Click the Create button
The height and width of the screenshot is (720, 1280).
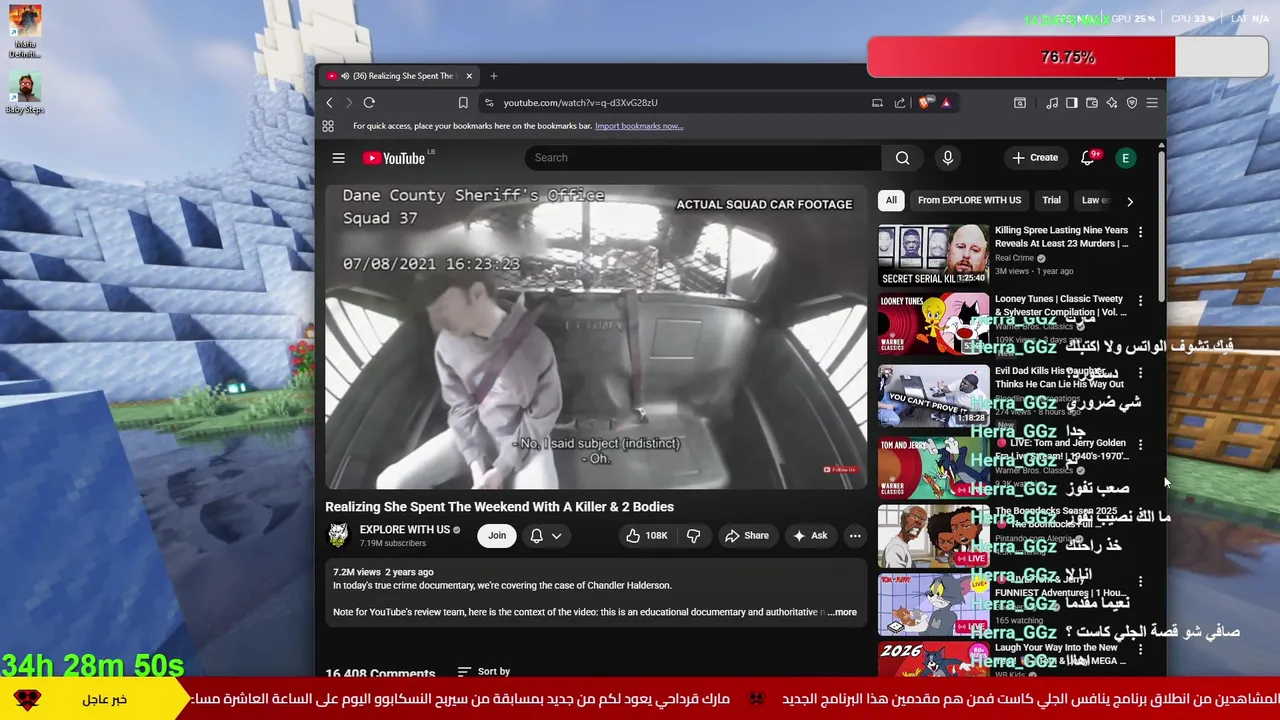pyautogui.click(x=1035, y=158)
